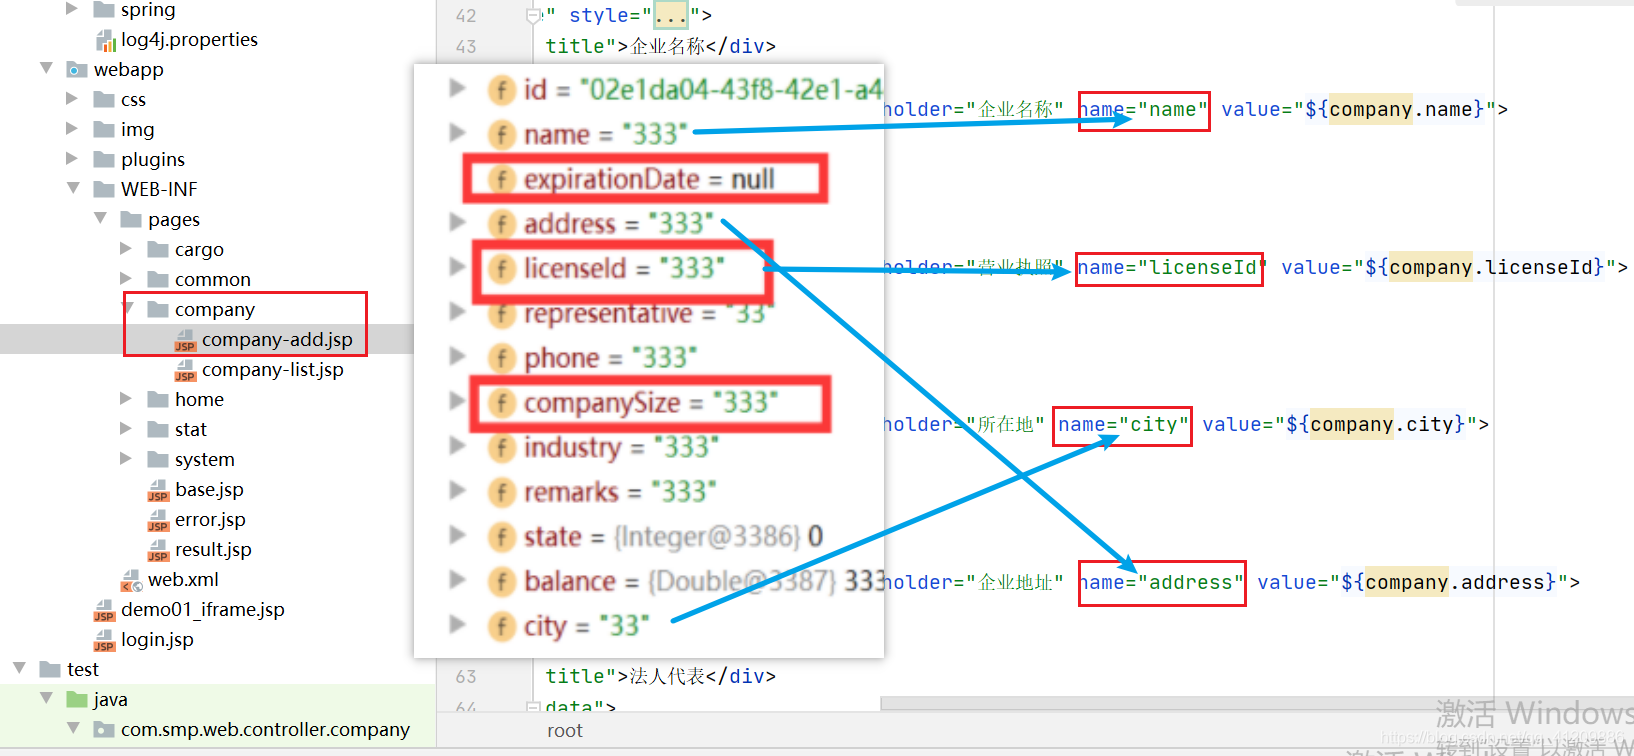Expand the id variable in debugger
1634x756 pixels.
(x=458, y=88)
